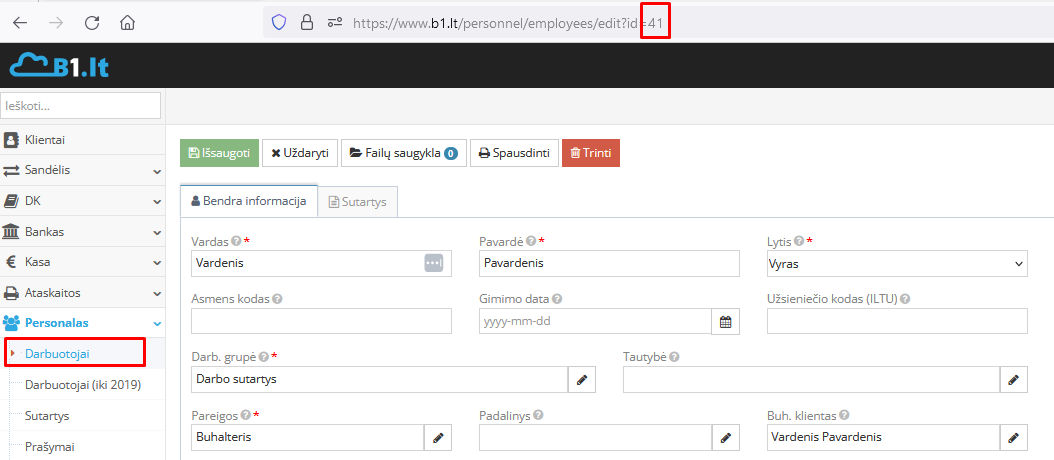
Task: Delete the employee using Trinti button
Action: pyautogui.click(x=590, y=153)
